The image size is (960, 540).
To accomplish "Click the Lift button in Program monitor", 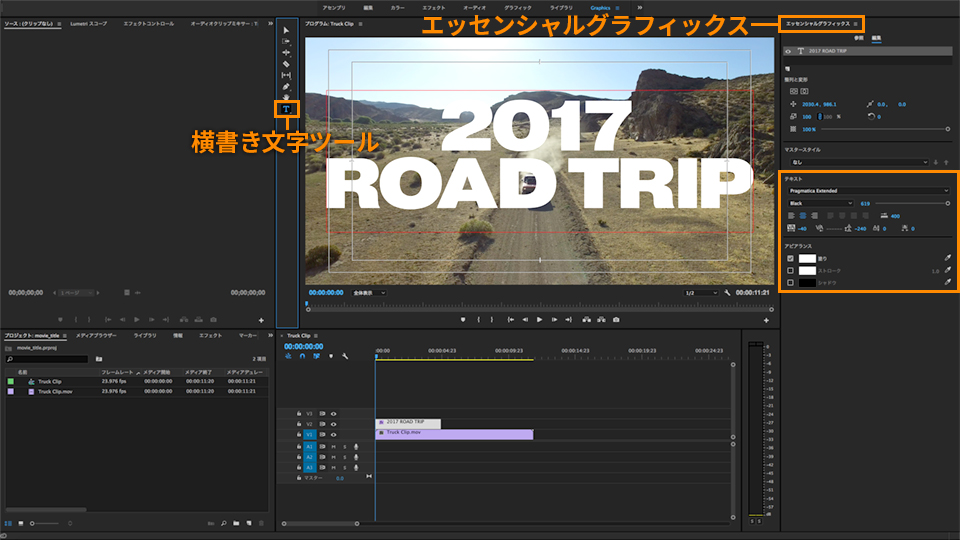I will (x=587, y=320).
